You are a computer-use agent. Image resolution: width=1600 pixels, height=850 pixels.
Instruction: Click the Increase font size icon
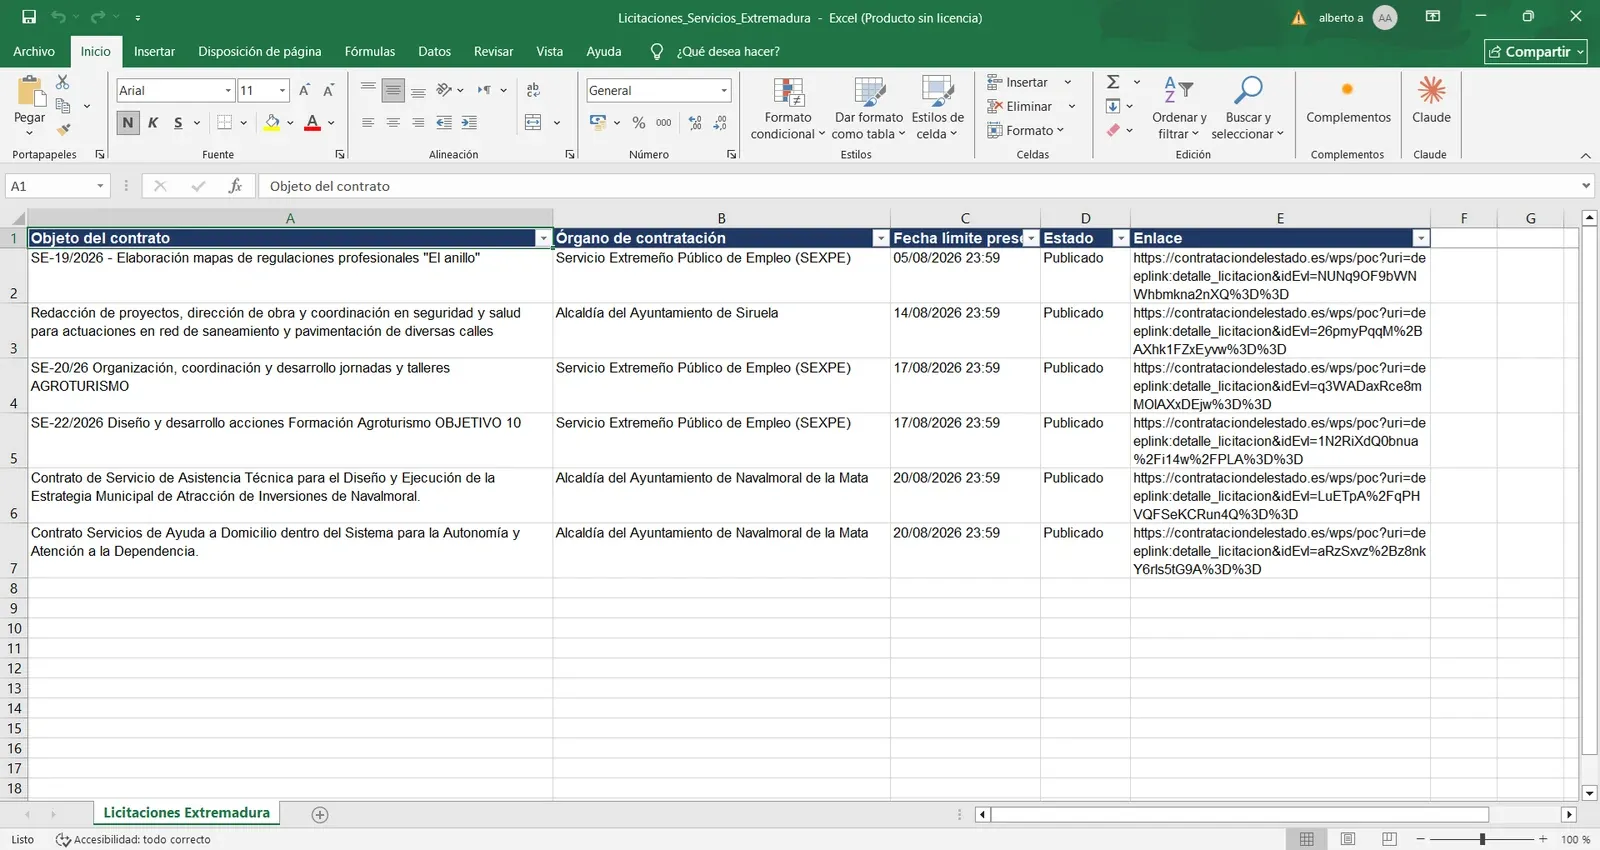[x=304, y=90]
